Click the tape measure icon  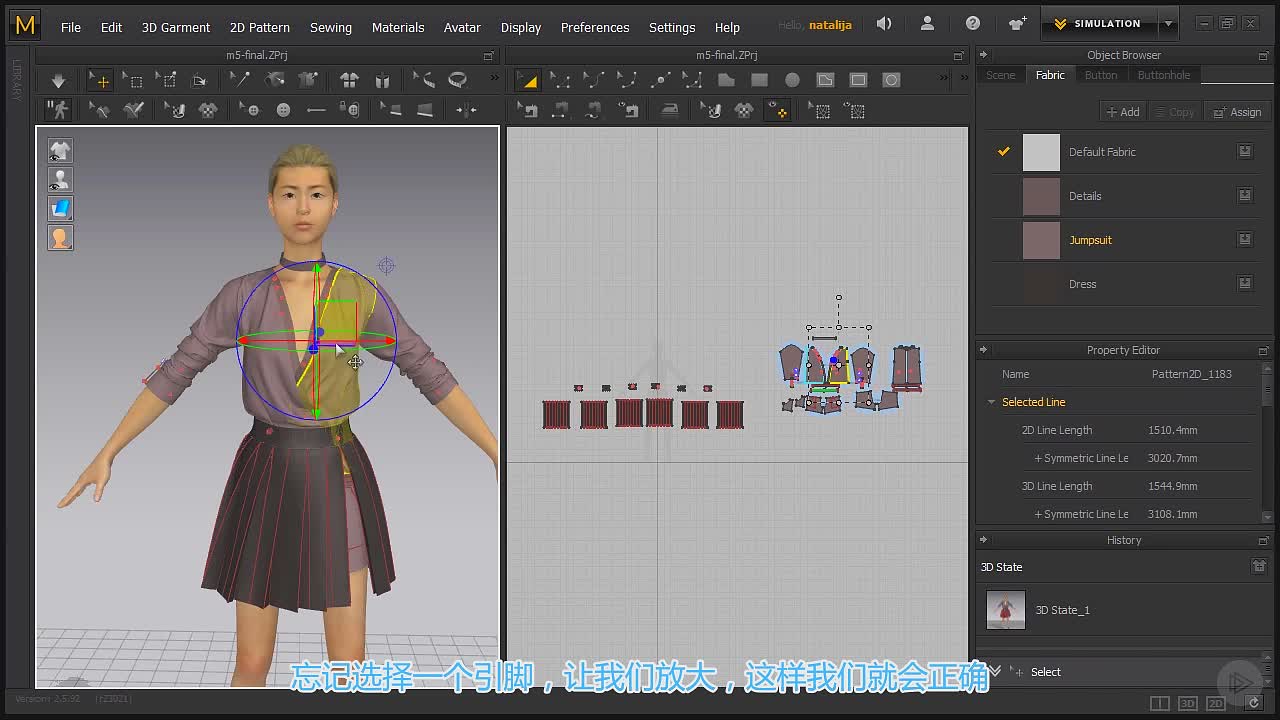(458, 80)
